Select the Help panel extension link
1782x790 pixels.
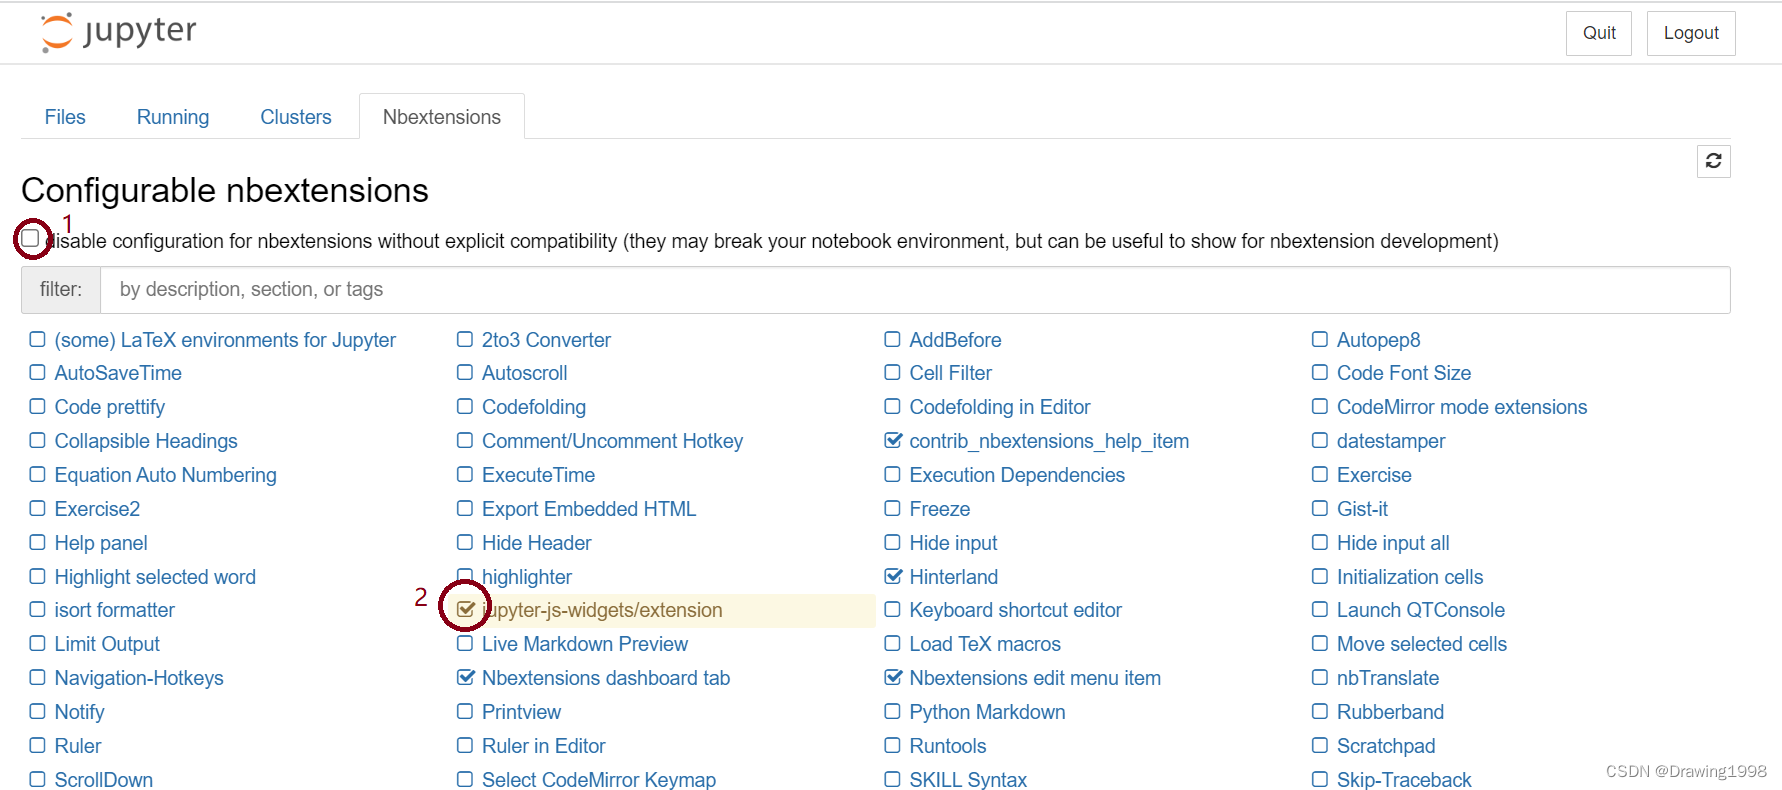(x=101, y=543)
